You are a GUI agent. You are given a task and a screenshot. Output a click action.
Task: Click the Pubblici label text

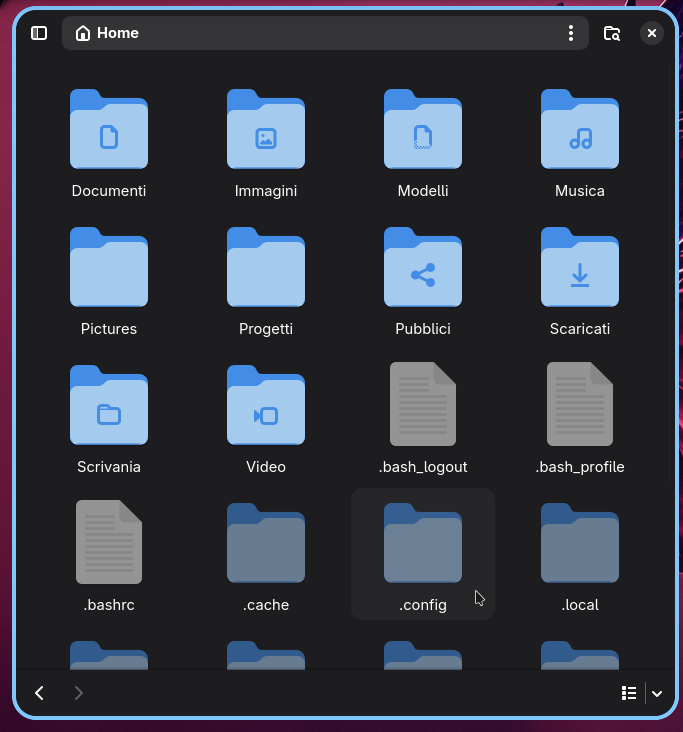pyautogui.click(x=422, y=329)
